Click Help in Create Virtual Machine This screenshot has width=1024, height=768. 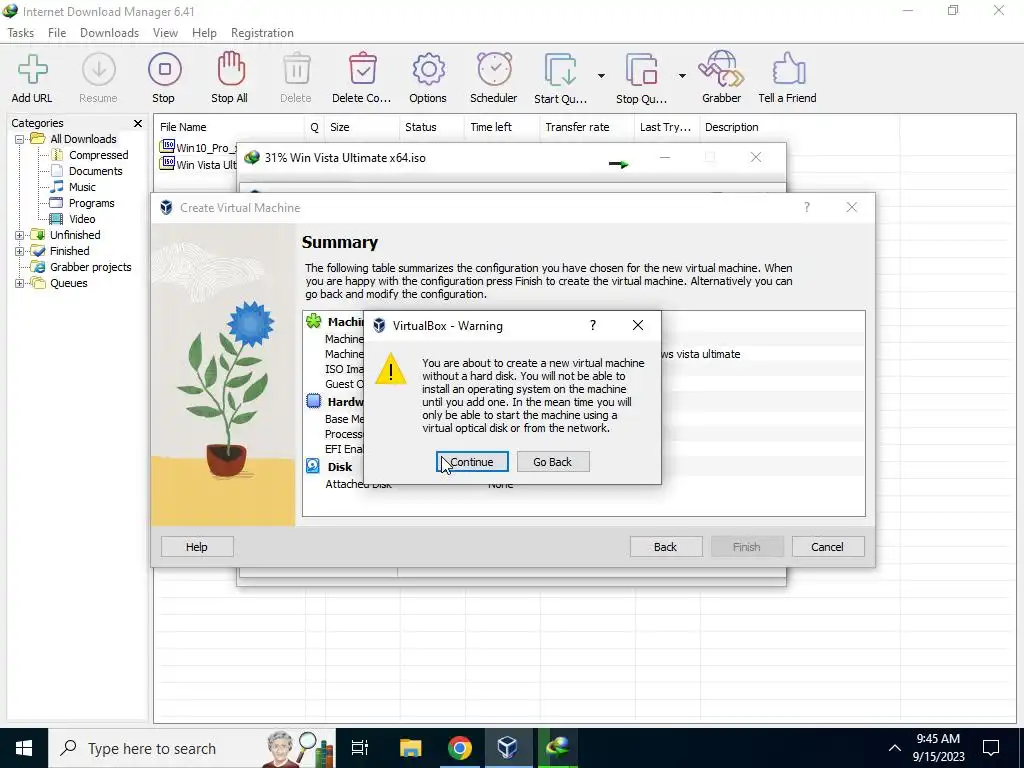pyautogui.click(x=197, y=547)
